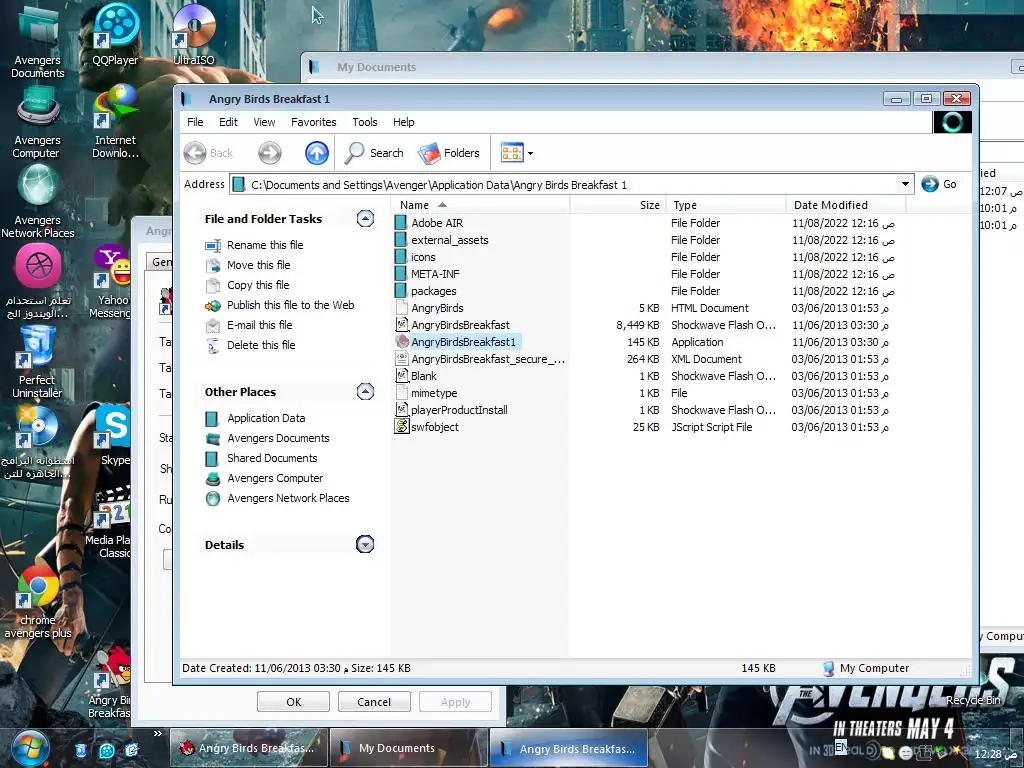The height and width of the screenshot is (768, 1024).
Task: Click E-mail this file
Action: (x=259, y=325)
